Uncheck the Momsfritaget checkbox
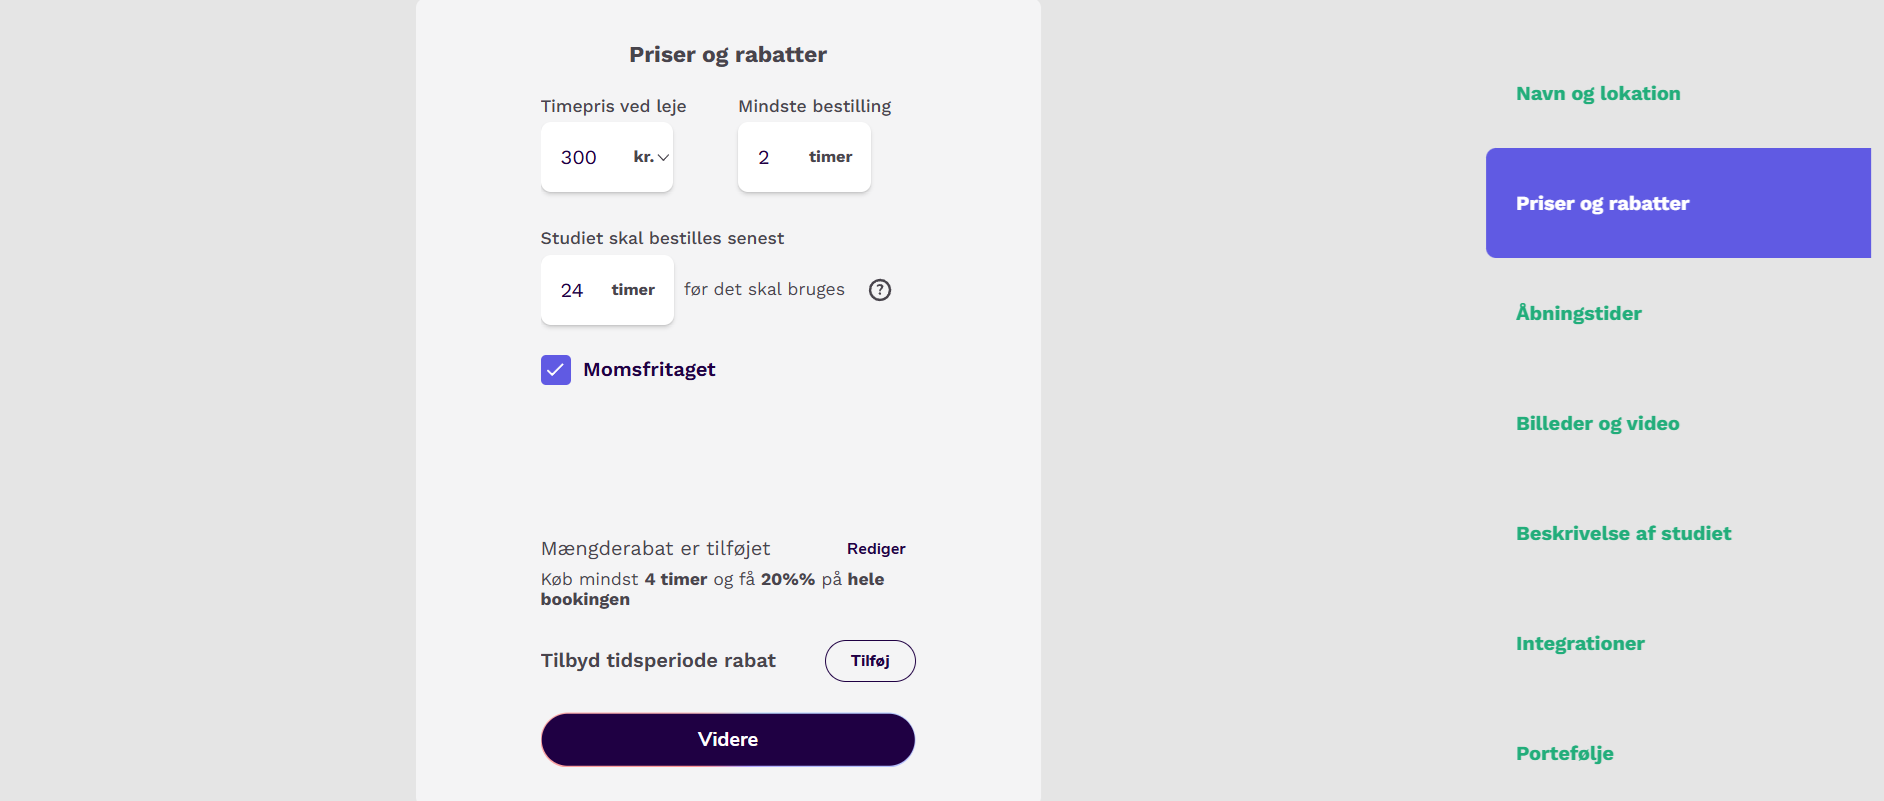Screen dimensions: 1884x801 (x=556, y=370)
